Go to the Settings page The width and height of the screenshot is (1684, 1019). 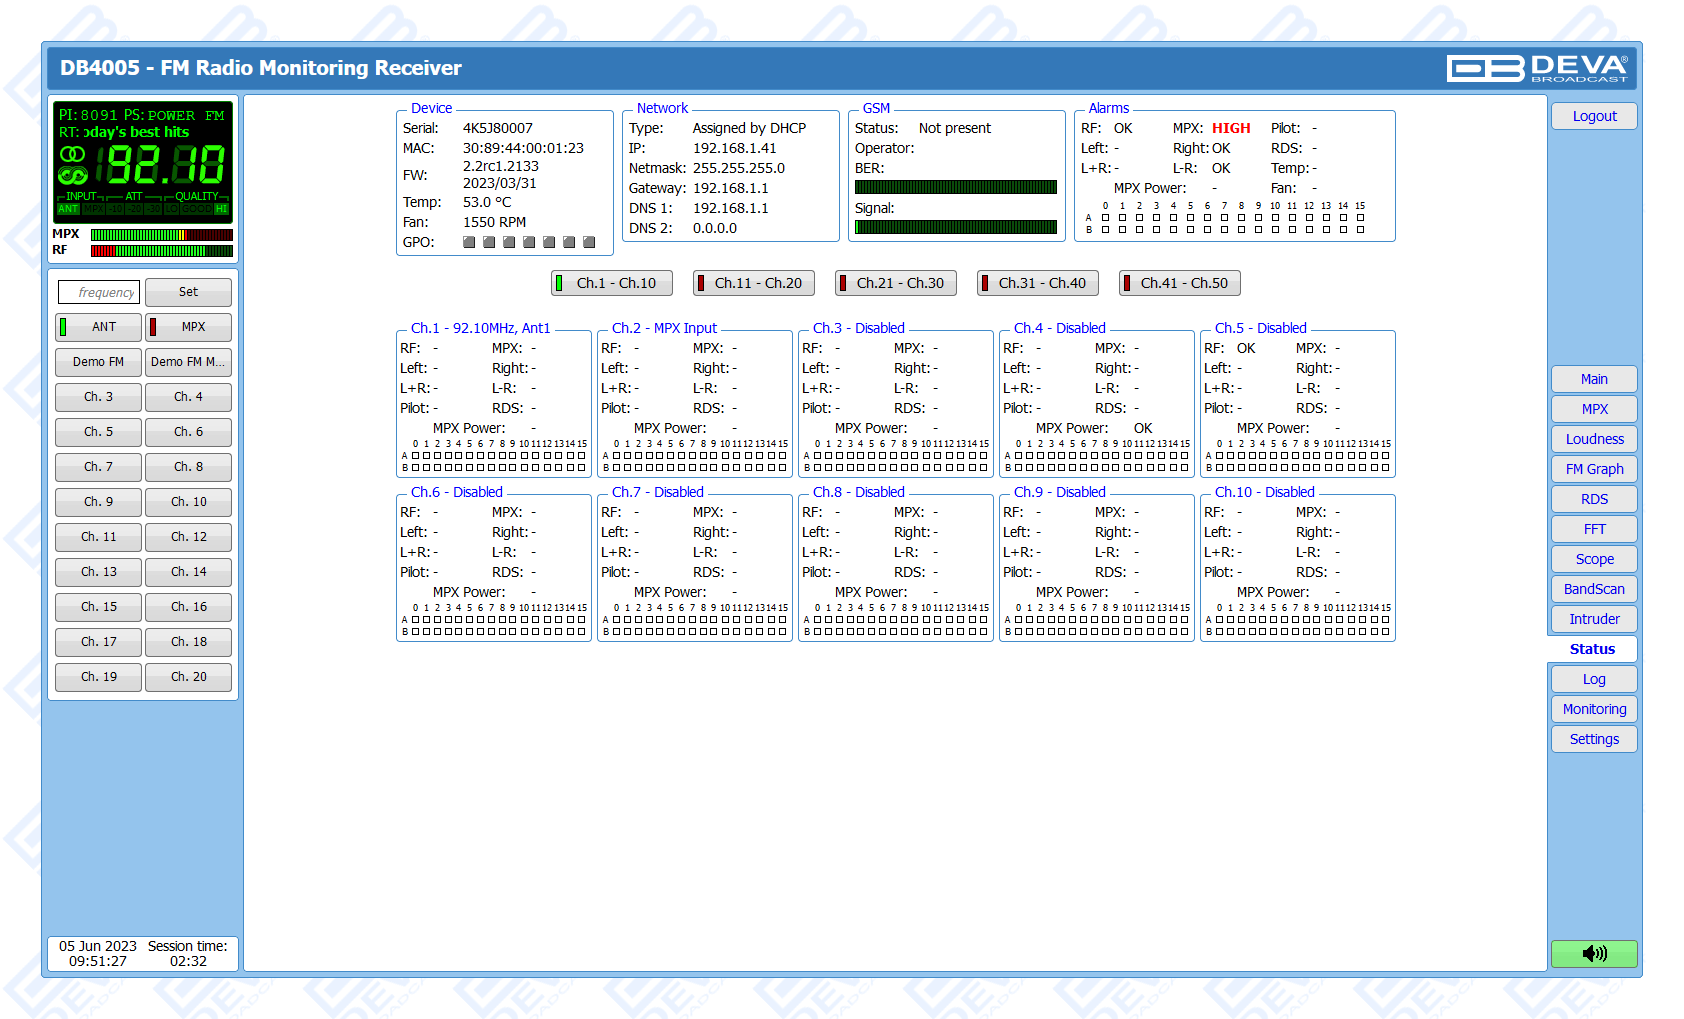1594,739
